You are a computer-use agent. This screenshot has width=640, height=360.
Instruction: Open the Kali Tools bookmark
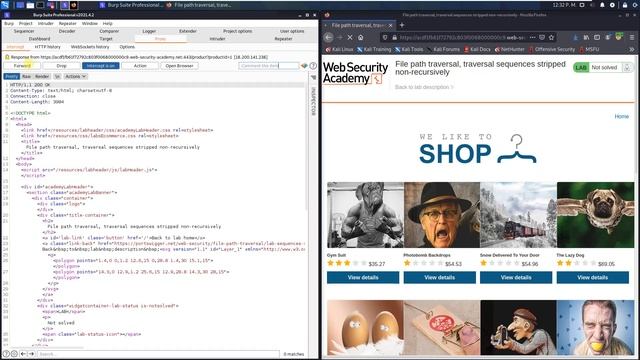pos(409,49)
